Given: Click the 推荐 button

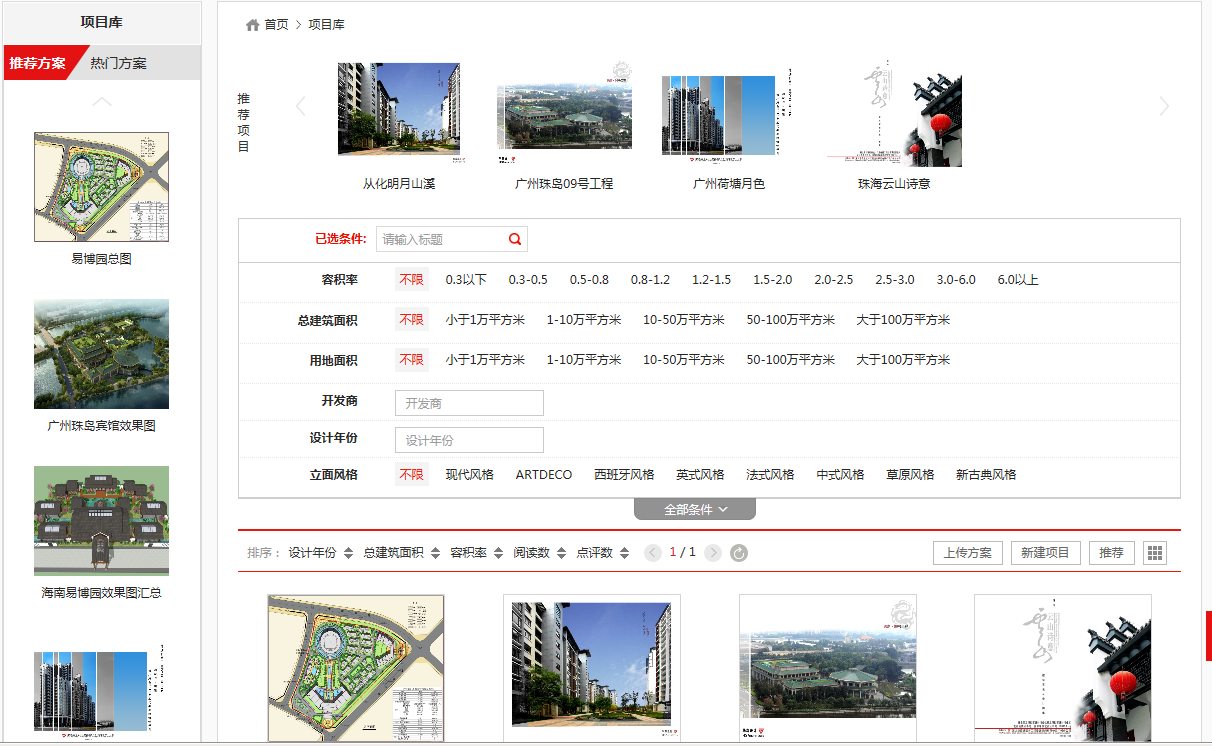Looking at the screenshot, I should pos(1111,553).
